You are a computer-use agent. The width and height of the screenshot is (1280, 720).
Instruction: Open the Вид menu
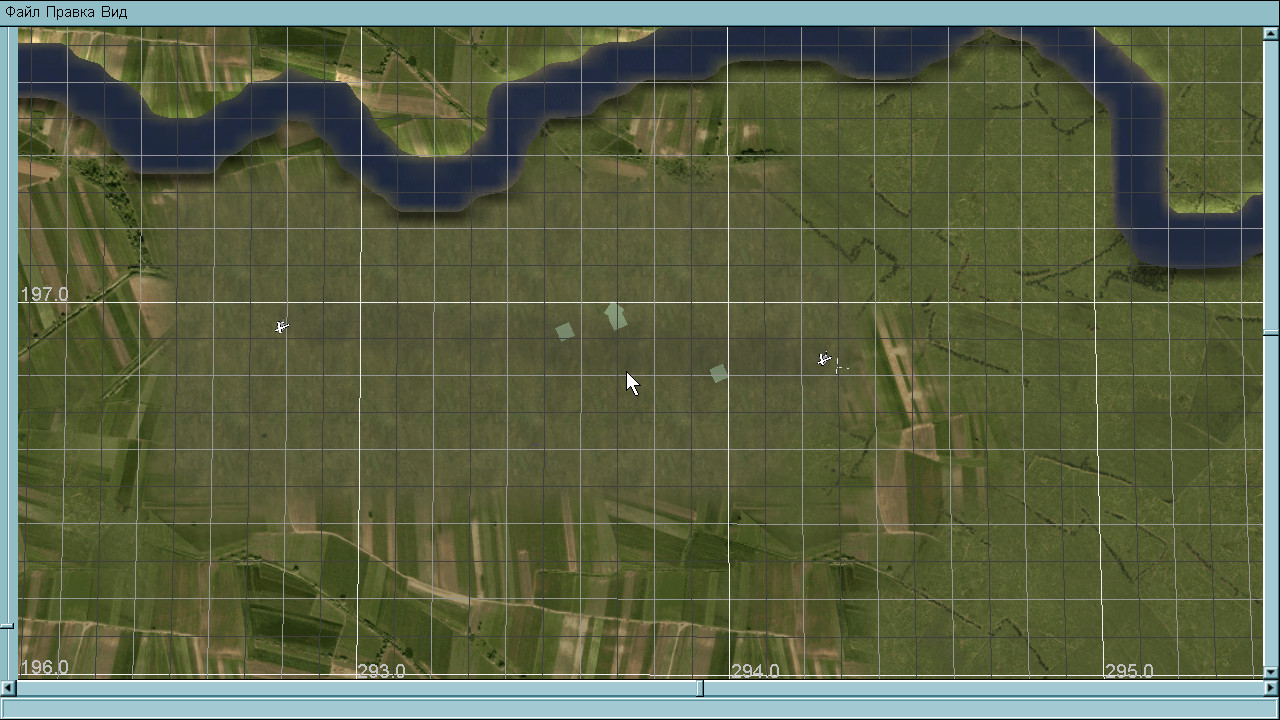pyautogui.click(x=114, y=12)
